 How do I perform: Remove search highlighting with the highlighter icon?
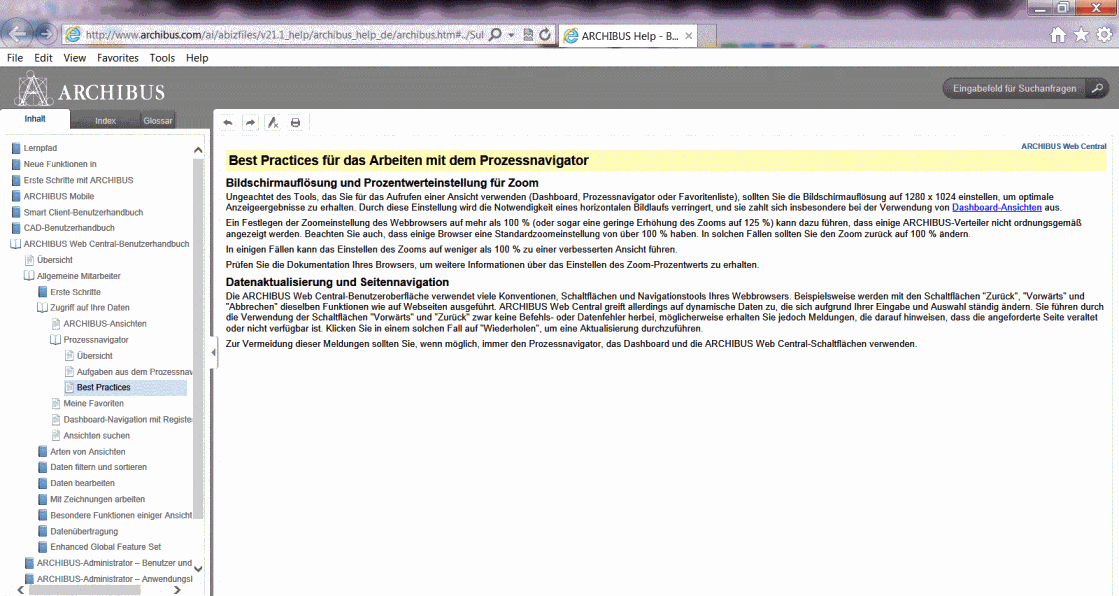(273, 123)
